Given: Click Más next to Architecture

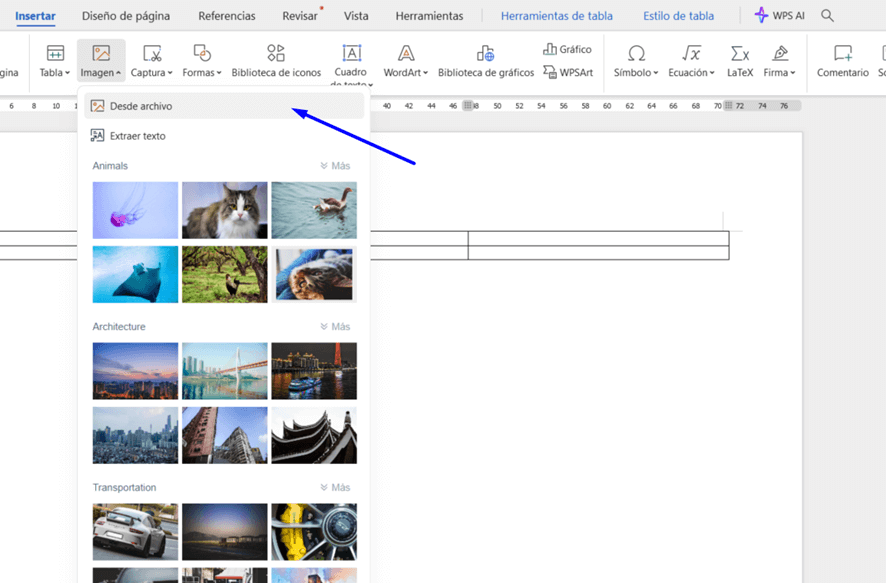Looking at the screenshot, I should (335, 327).
